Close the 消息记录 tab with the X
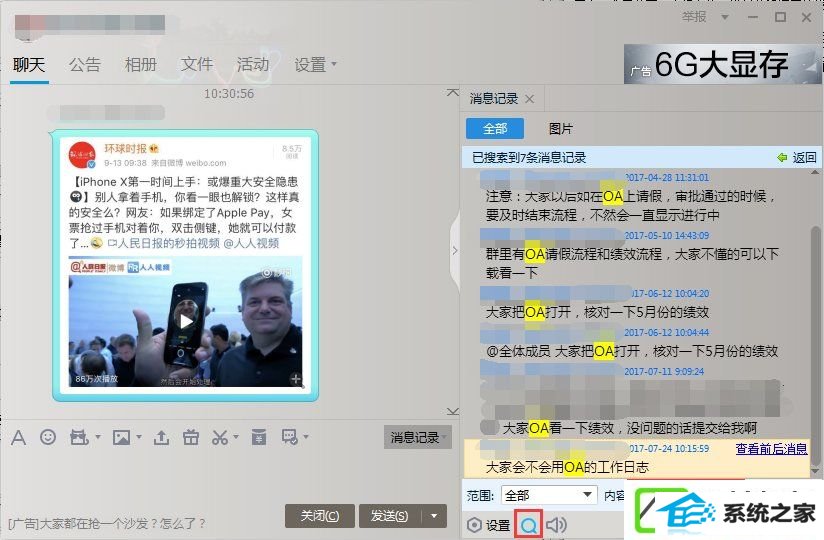 [530, 99]
